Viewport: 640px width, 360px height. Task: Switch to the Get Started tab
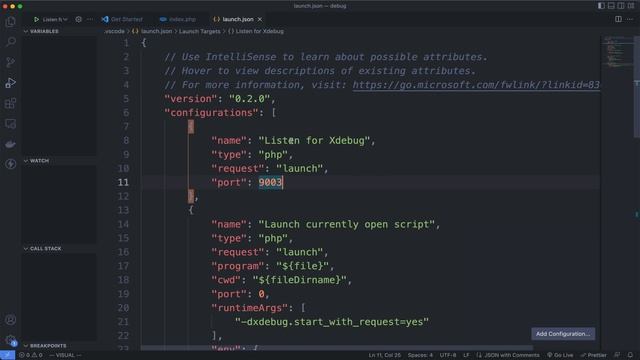click(122, 19)
